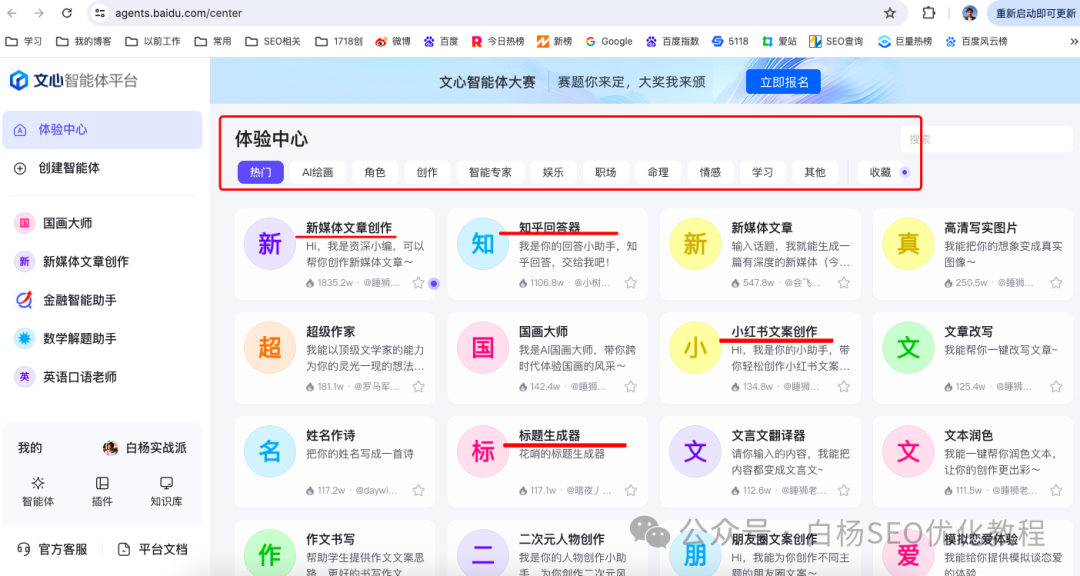Contact 官方客服 via headset icon
The image size is (1080, 576).
coord(52,549)
